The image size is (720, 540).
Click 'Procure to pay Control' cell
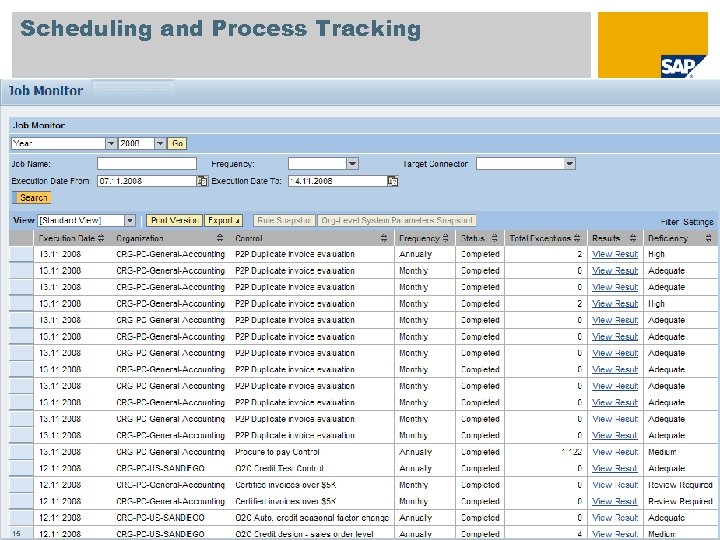[277, 452]
